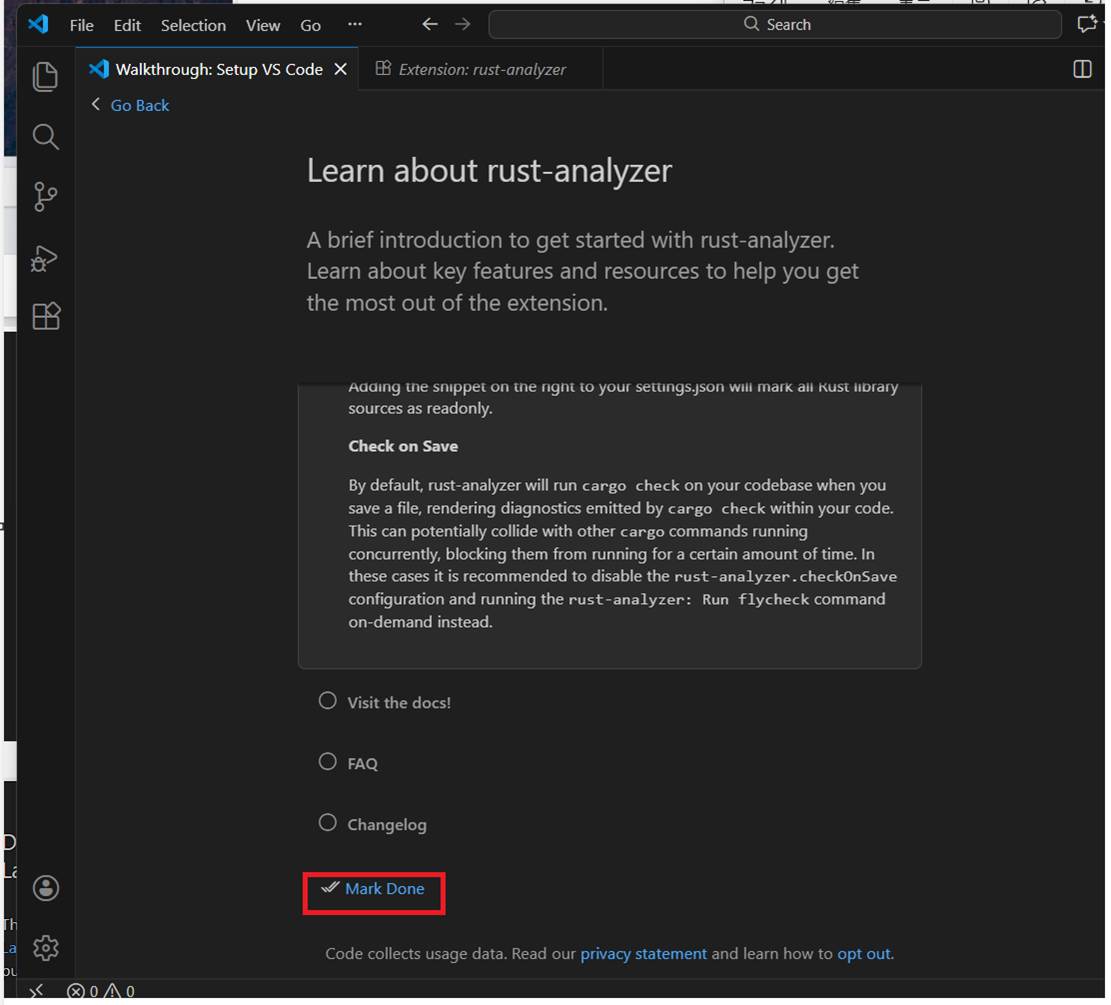1111x1005 pixels.
Task: Click the Go Back link
Action: [x=139, y=105]
